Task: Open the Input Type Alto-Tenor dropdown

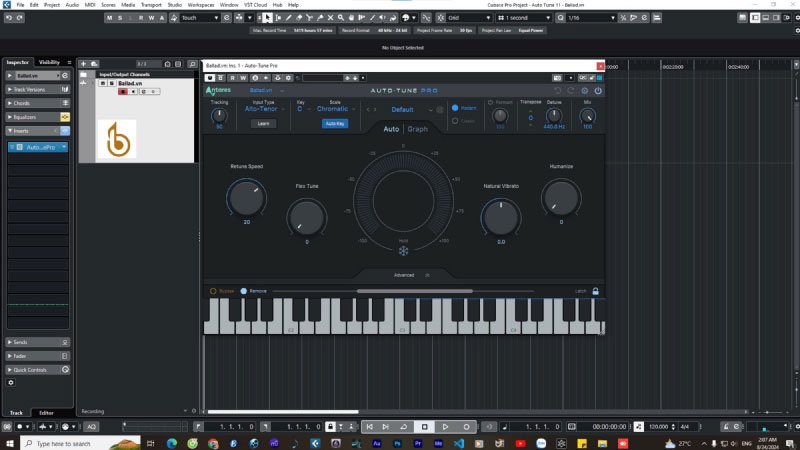Action: coord(264,109)
